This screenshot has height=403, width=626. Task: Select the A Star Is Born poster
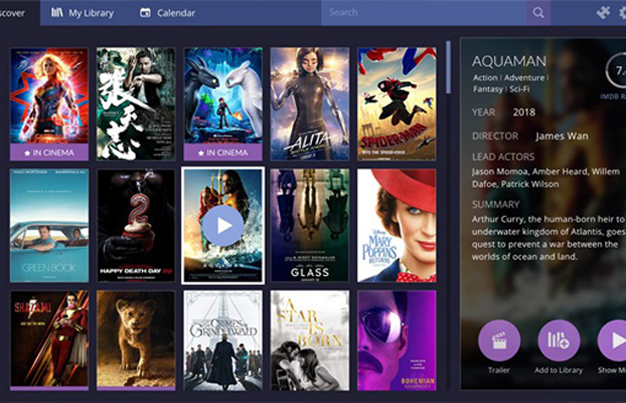(310, 340)
